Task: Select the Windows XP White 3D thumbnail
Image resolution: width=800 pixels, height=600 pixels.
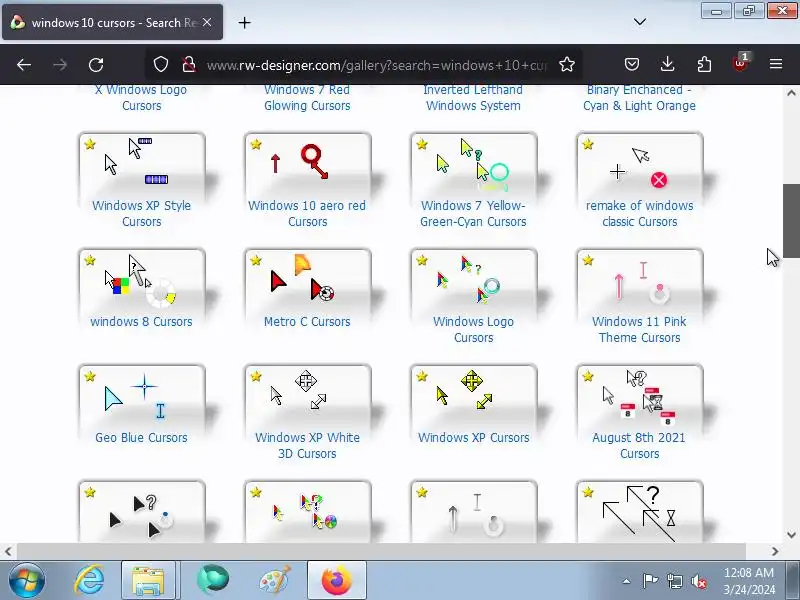Action: 308,396
